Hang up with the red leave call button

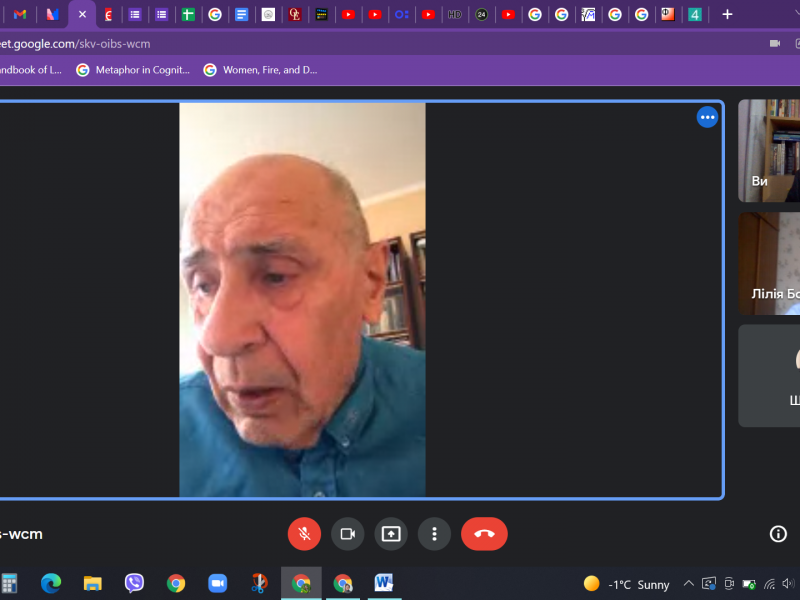tap(484, 534)
